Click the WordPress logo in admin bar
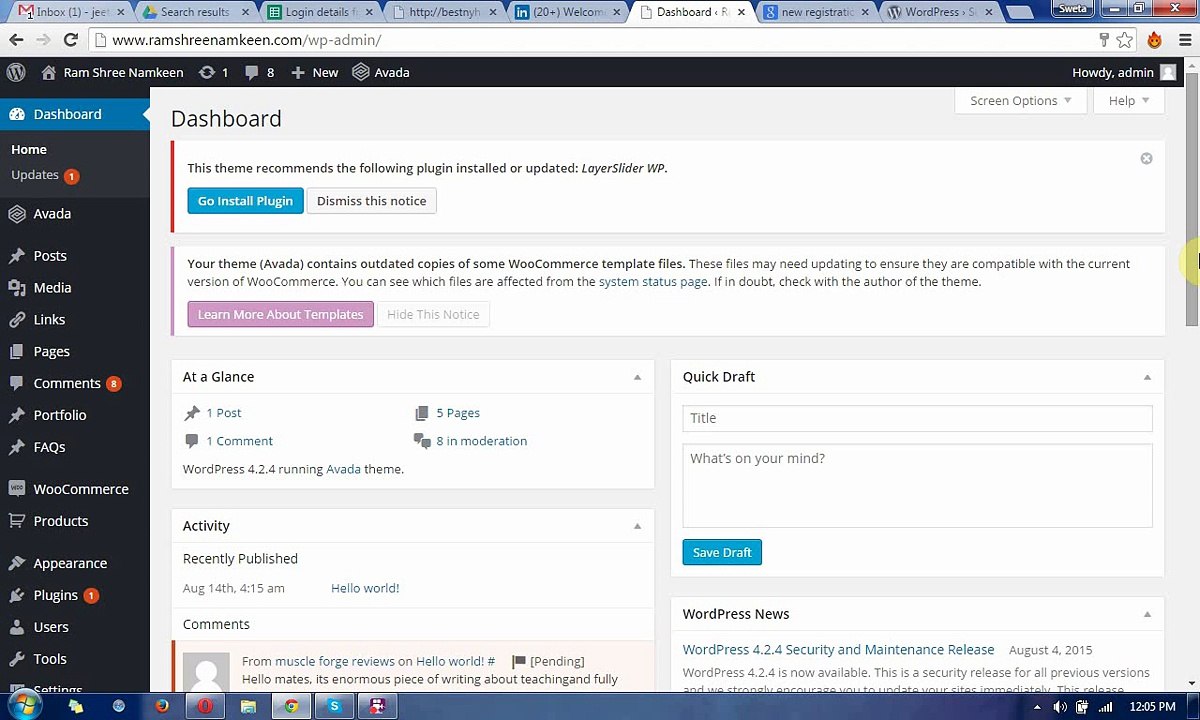 coord(16,72)
